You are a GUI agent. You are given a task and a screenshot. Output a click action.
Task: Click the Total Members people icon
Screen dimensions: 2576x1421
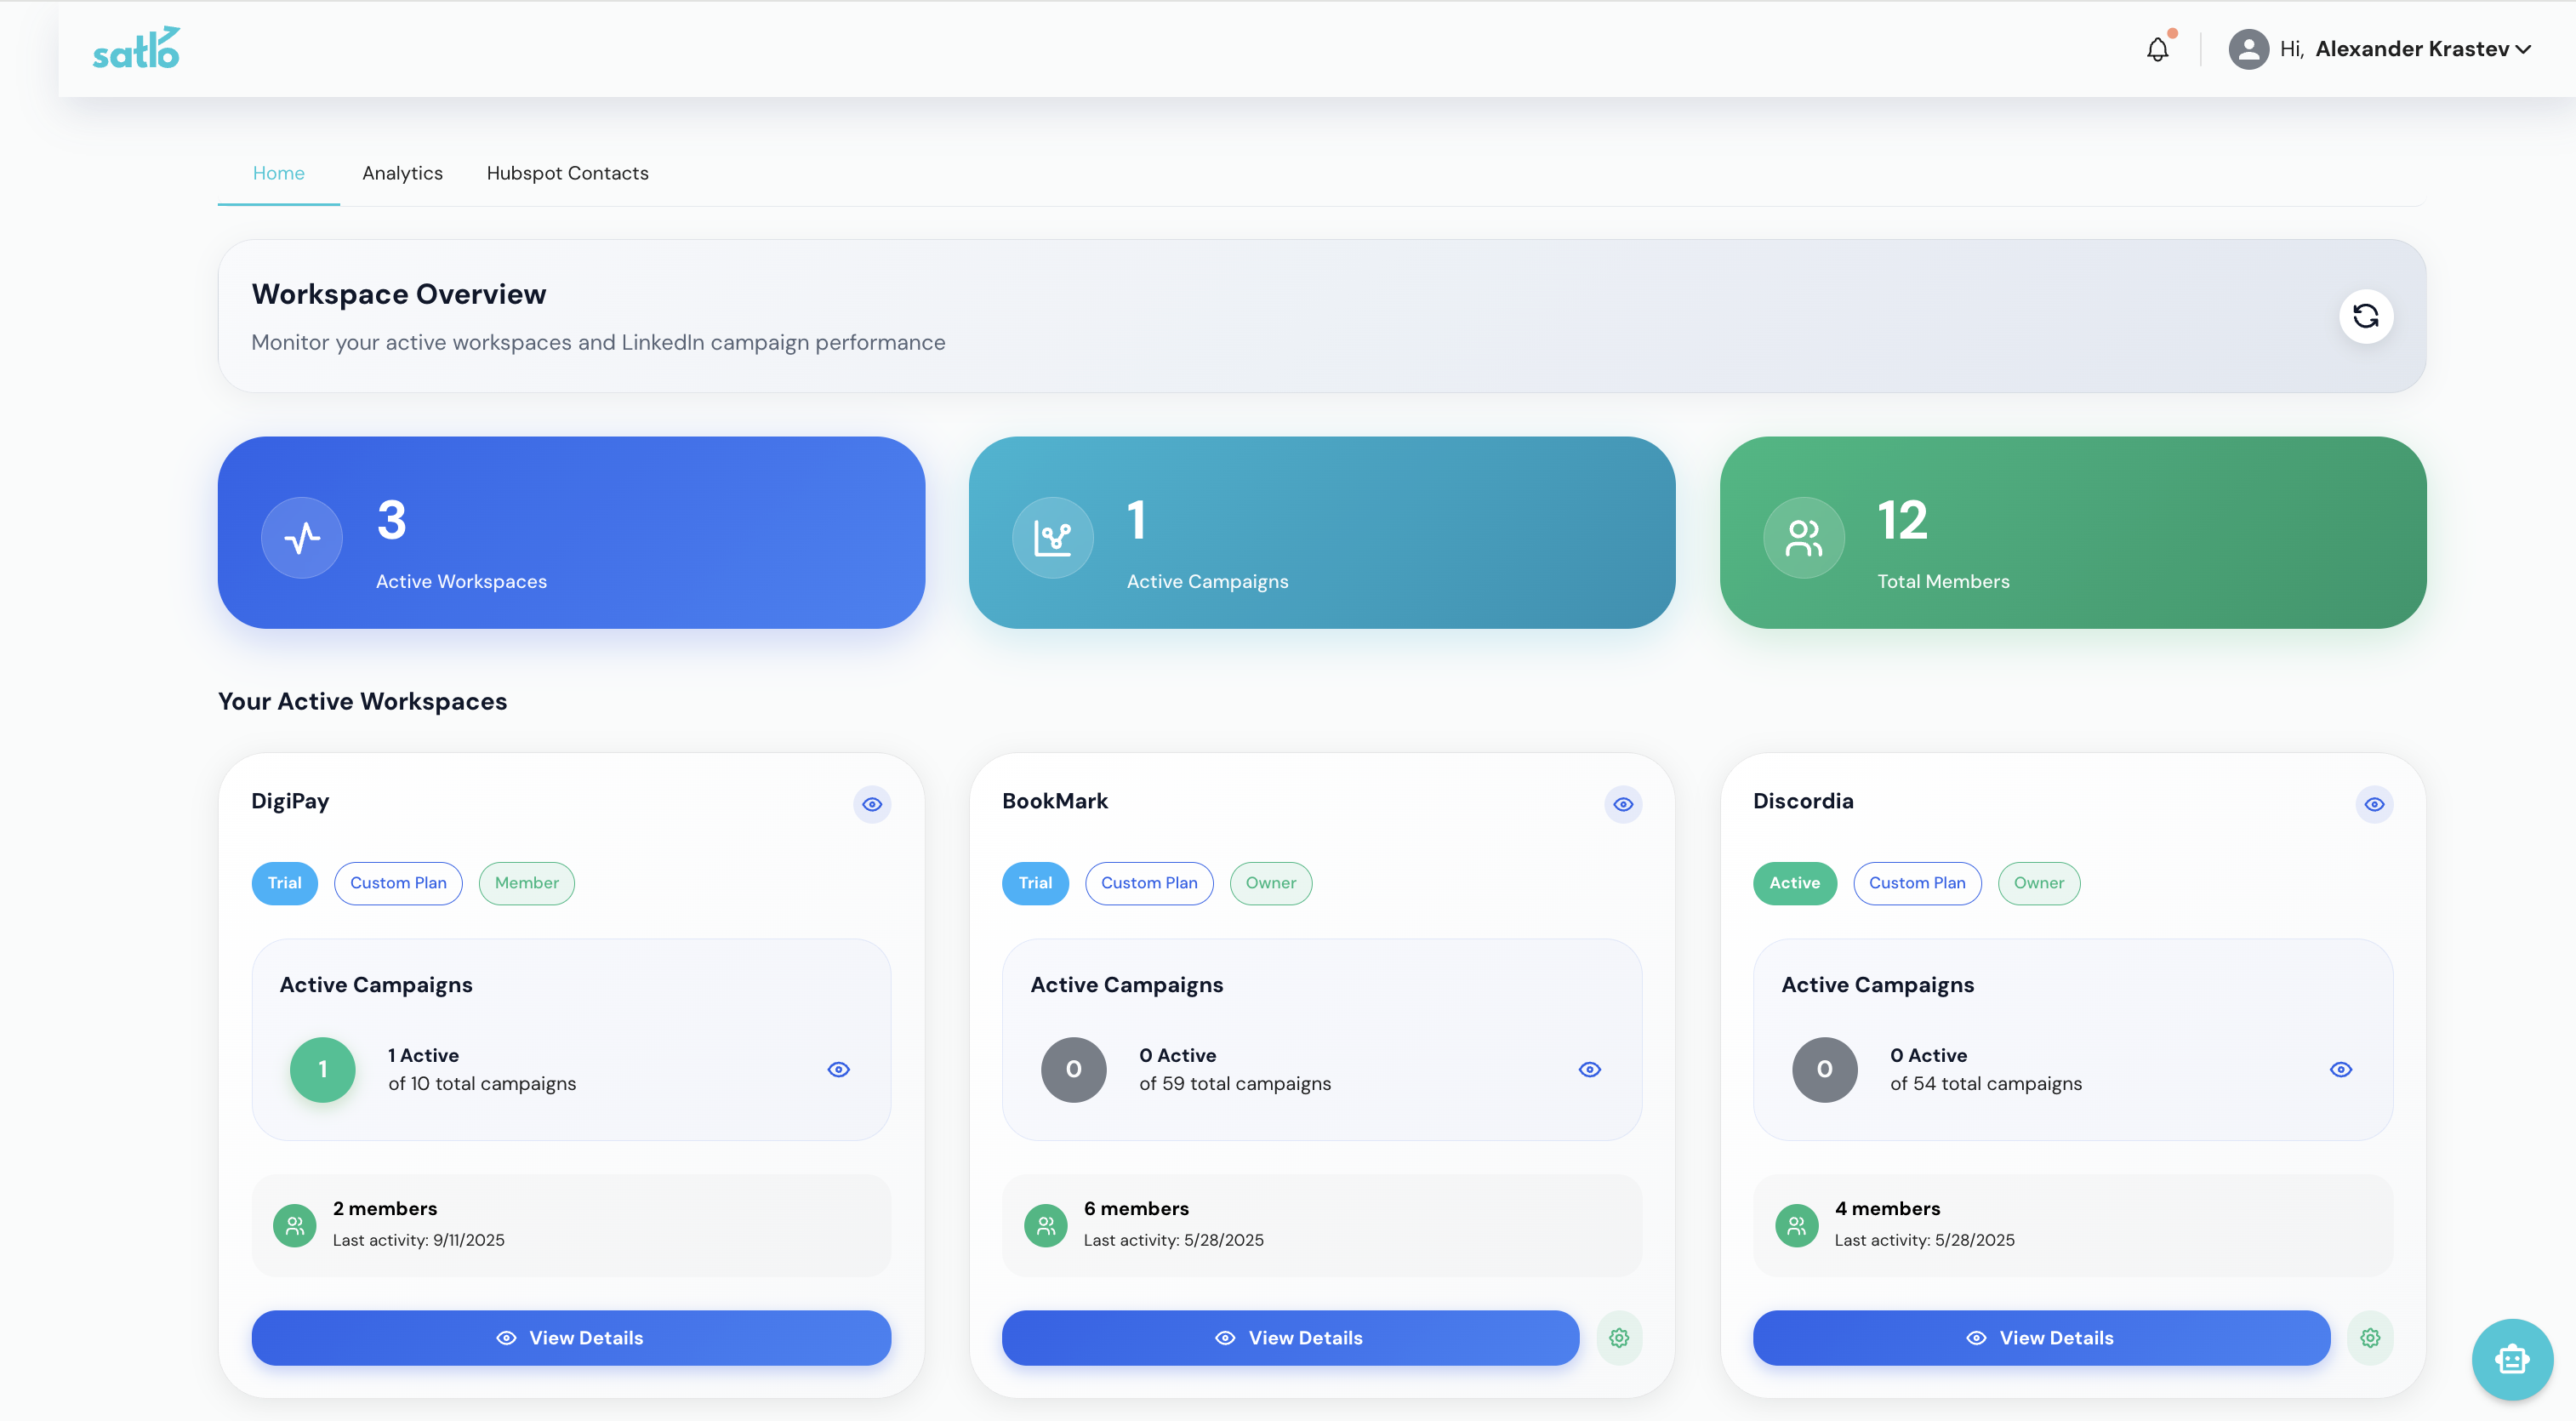[1803, 538]
